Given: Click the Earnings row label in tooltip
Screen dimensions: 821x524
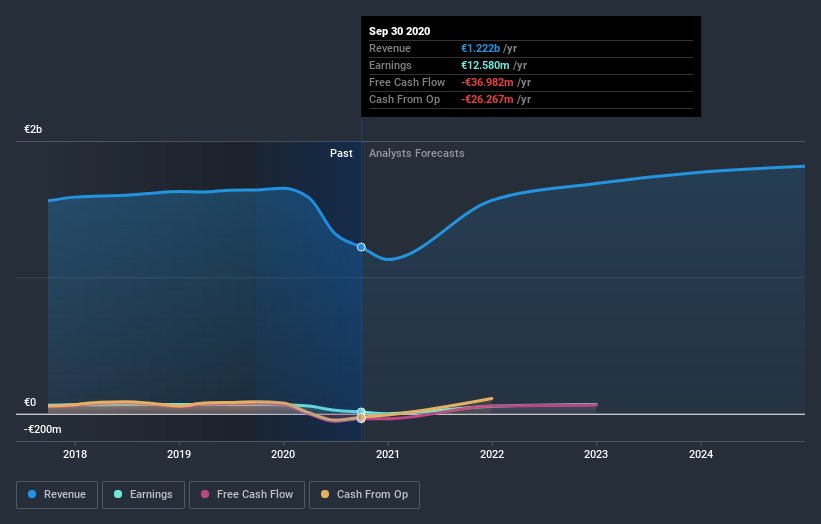Looking at the screenshot, I should click(390, 65).
